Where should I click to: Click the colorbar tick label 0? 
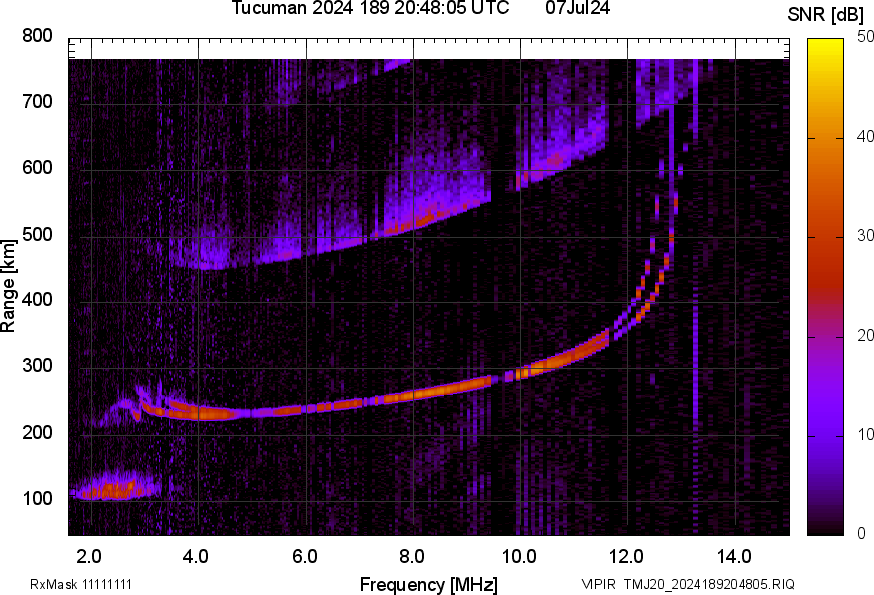click(861, 534)
